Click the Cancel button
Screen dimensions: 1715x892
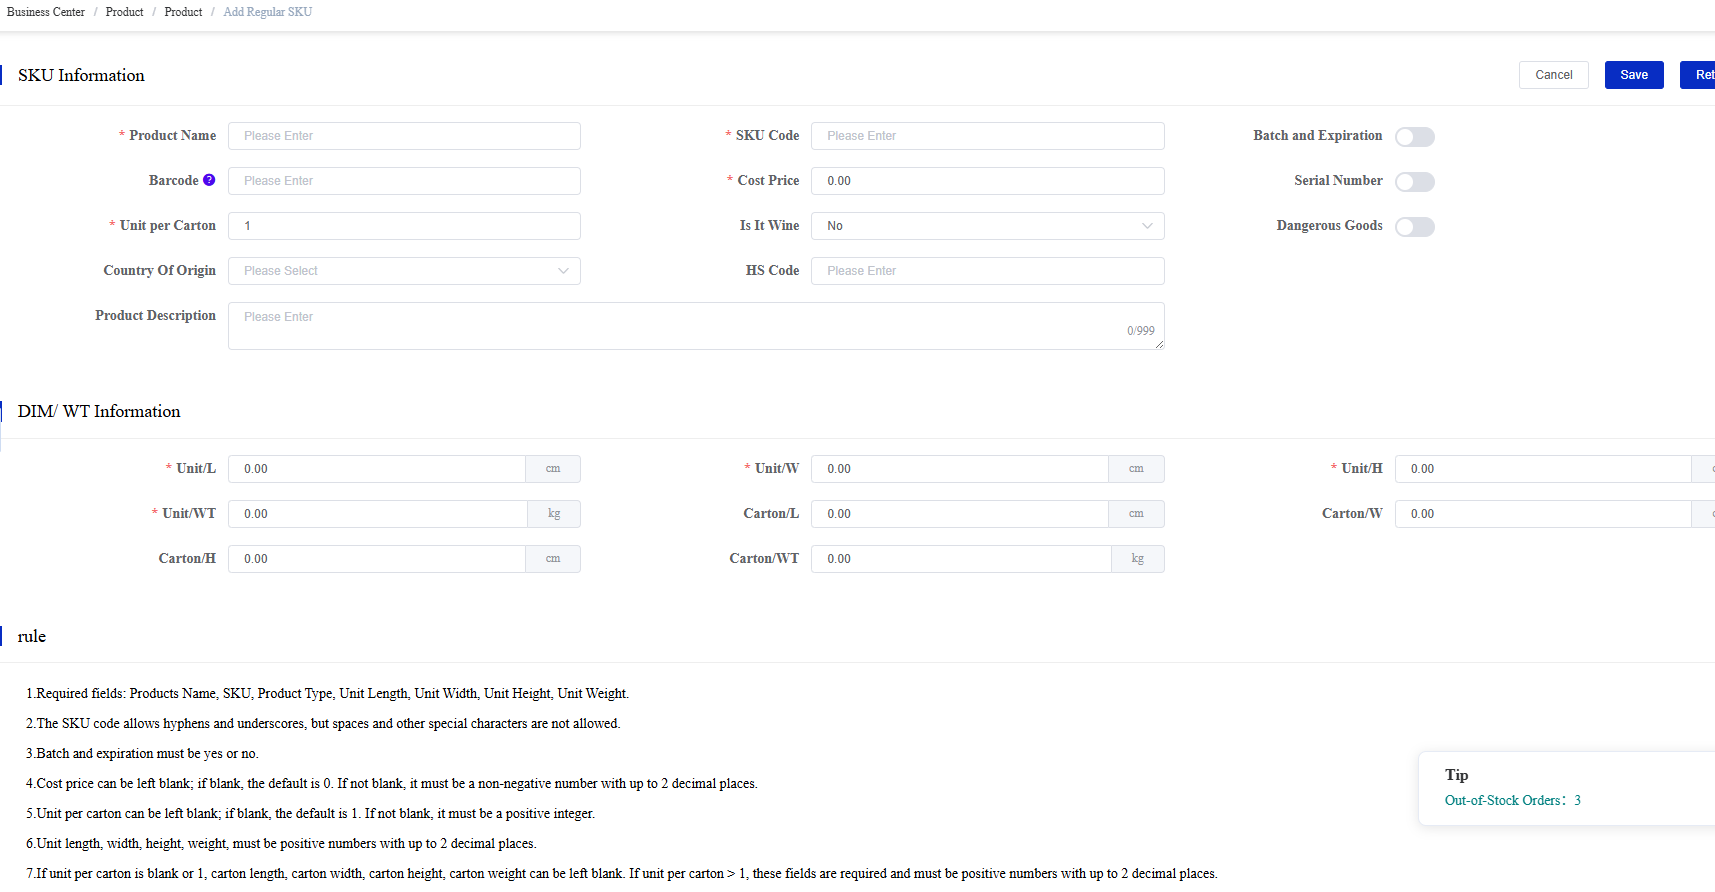1553,75
